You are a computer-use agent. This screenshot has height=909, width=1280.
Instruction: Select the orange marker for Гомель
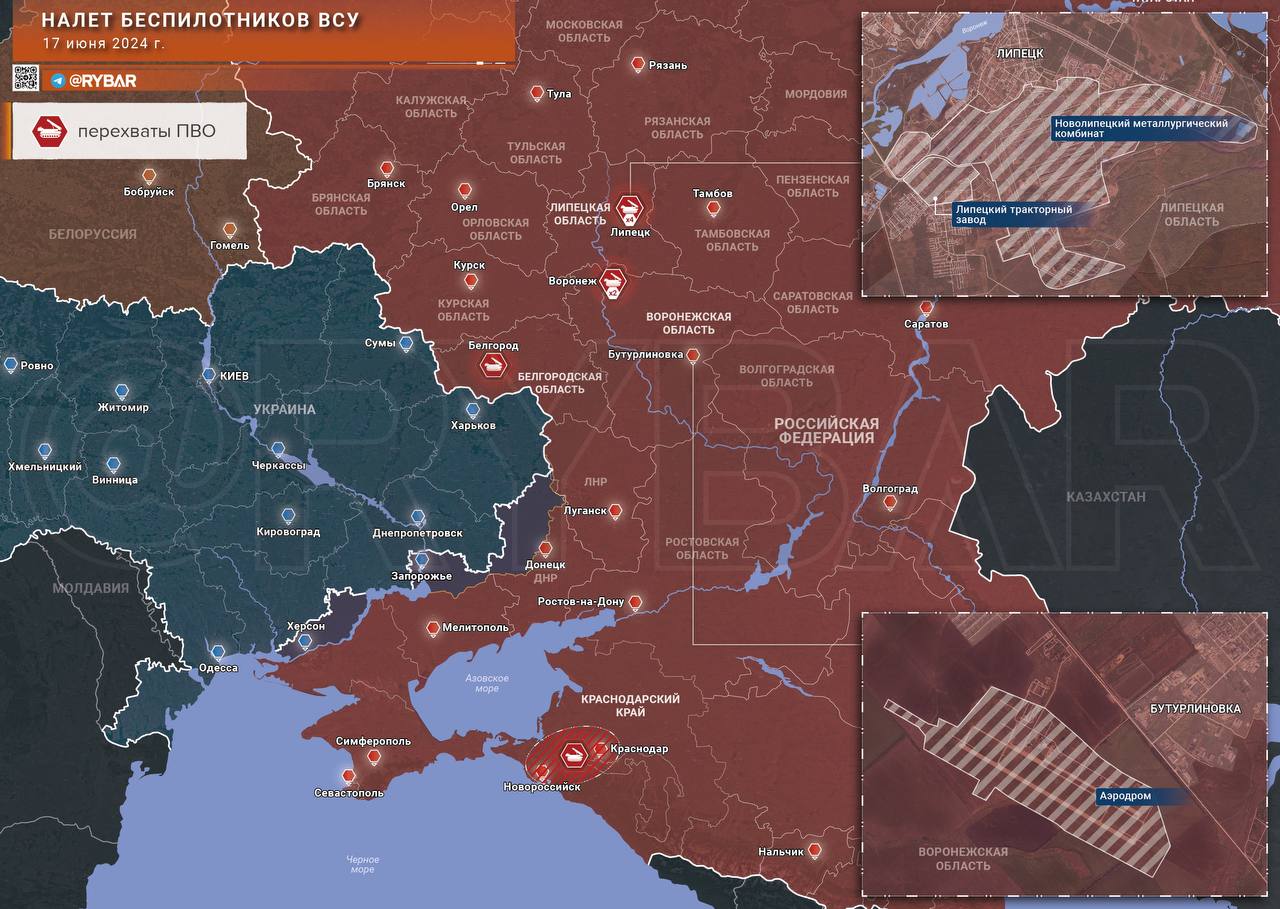[x=230, y=229]
